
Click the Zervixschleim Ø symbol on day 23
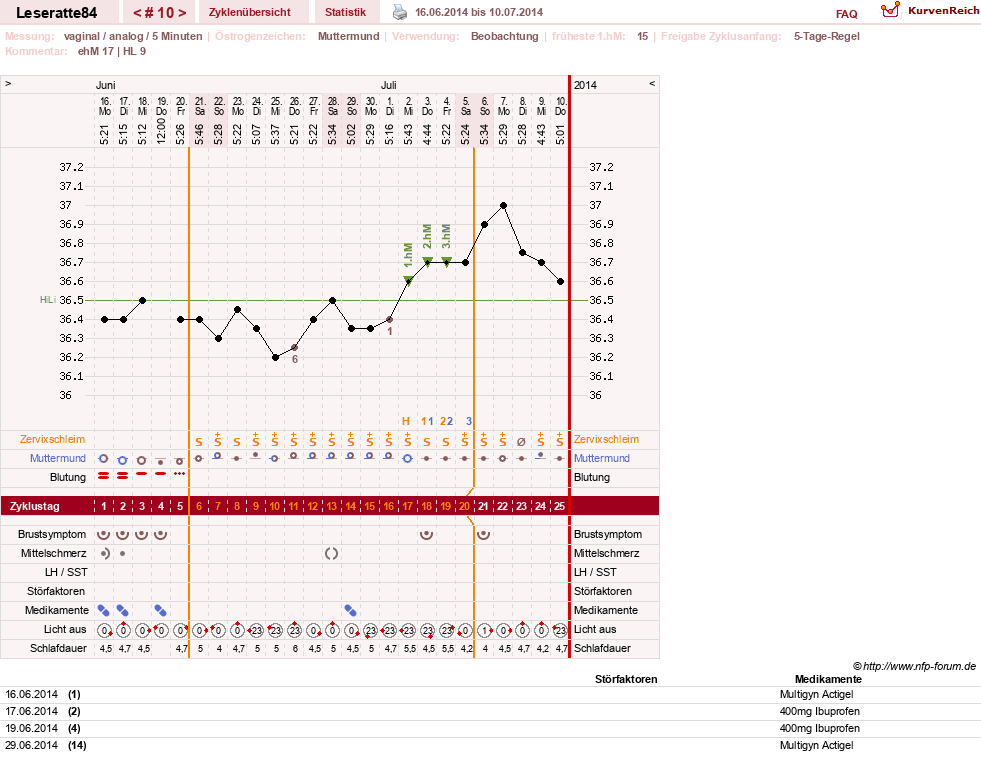521,442
